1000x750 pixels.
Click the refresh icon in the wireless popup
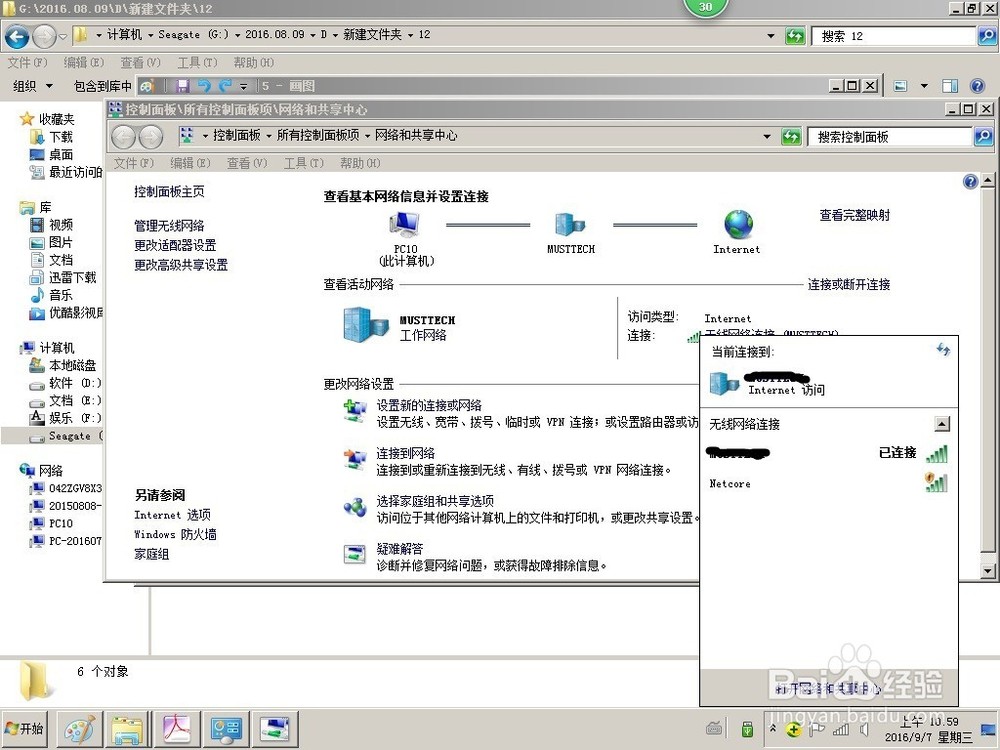tap(942, 351)
